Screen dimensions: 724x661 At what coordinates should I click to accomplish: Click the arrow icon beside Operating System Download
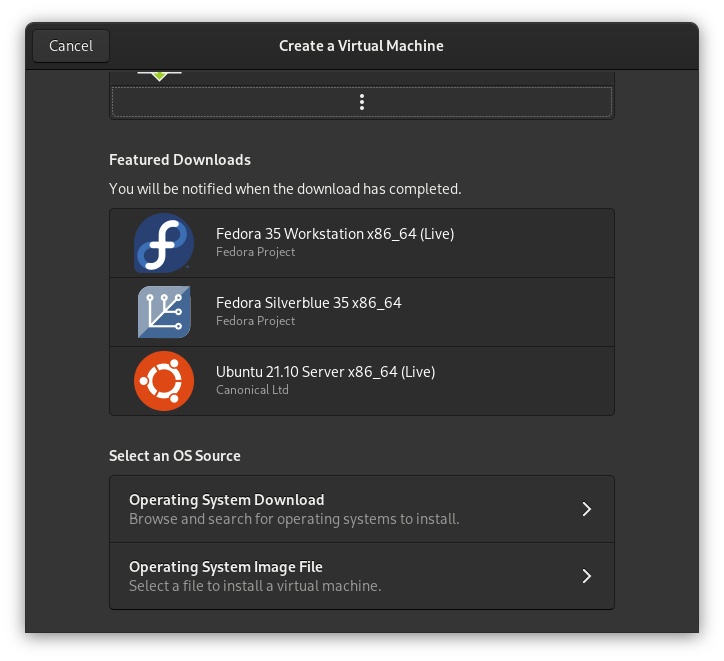(x=586, y=509)
